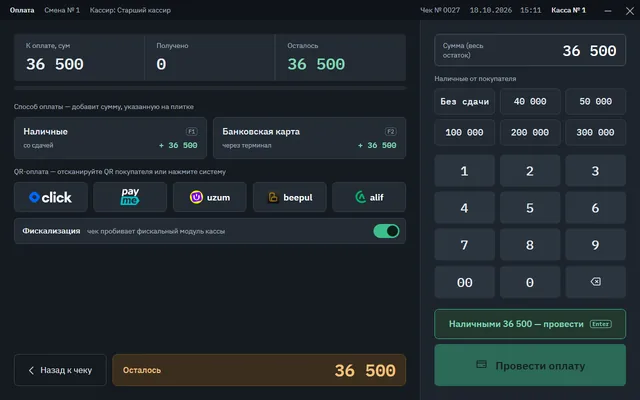
Task: Tap keypad digit 1
Action: point(464,171)
